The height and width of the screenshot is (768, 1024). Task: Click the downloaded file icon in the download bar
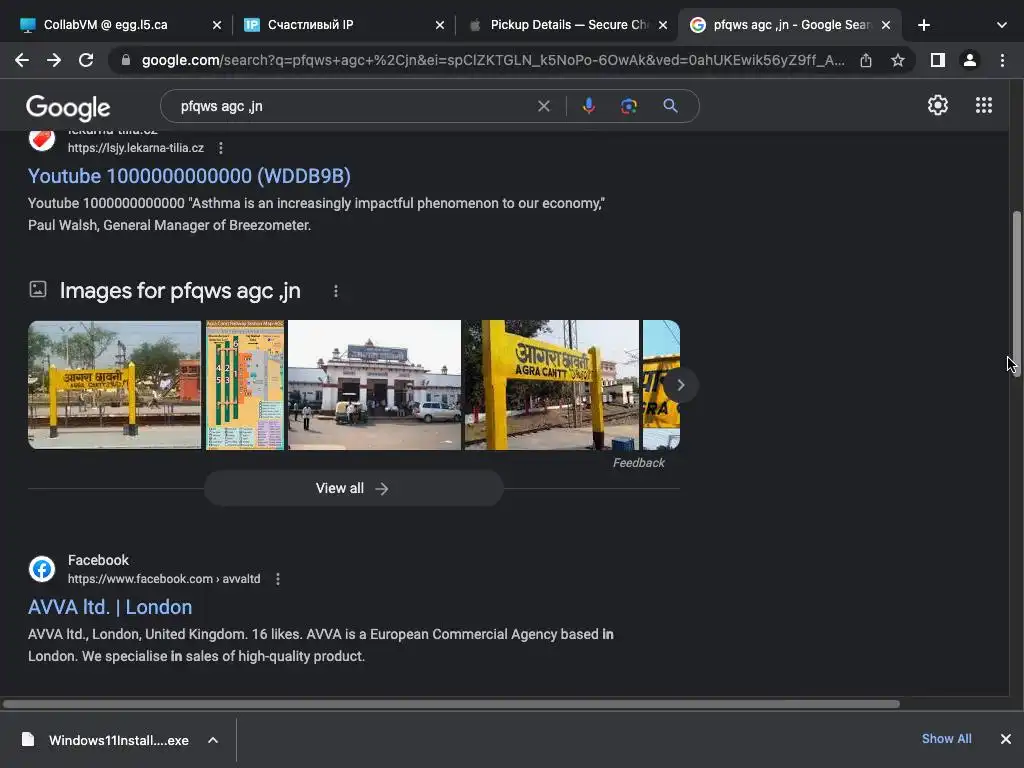click(28, 739)
